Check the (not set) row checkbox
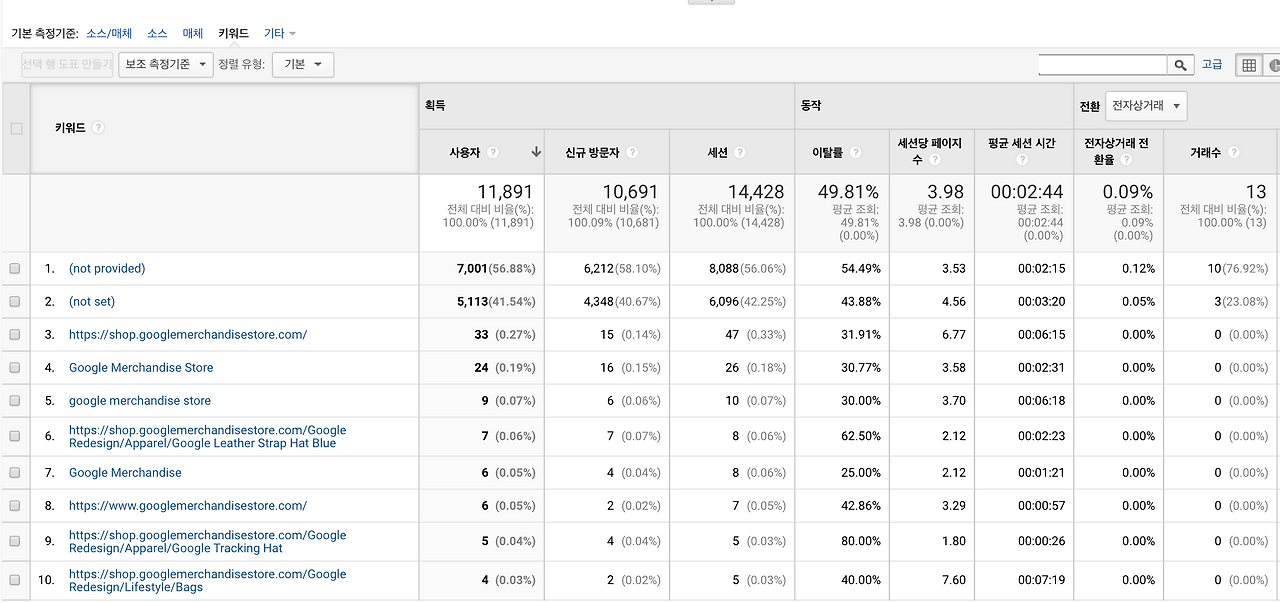This screenshot has width=1280, height=603. pos(15,301)
